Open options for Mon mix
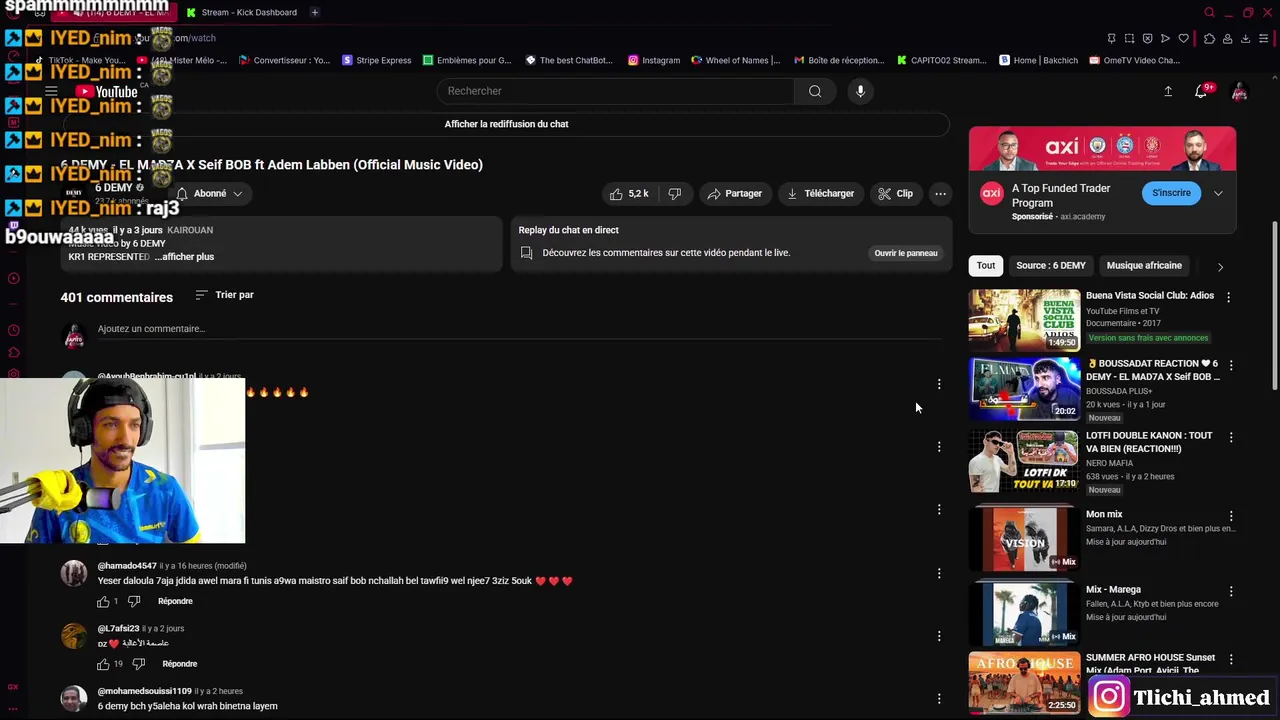 1231,516
